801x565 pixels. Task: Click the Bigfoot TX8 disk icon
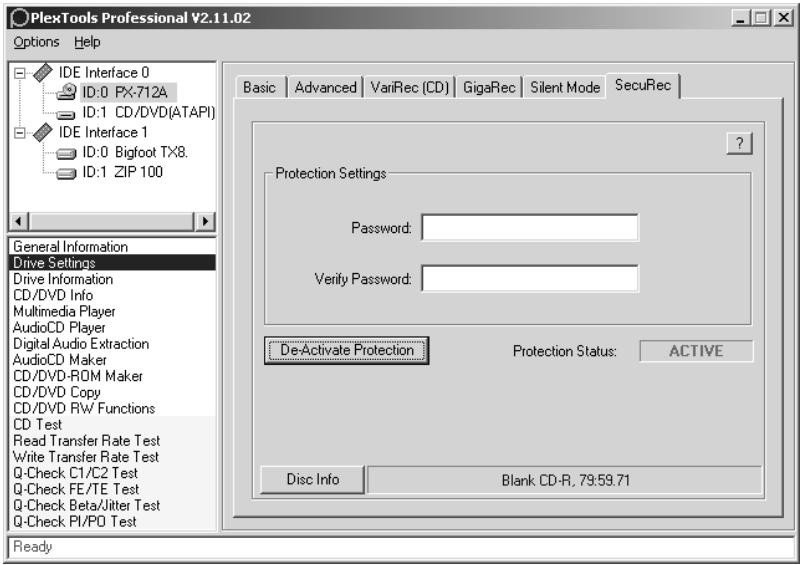pos(66,153)
